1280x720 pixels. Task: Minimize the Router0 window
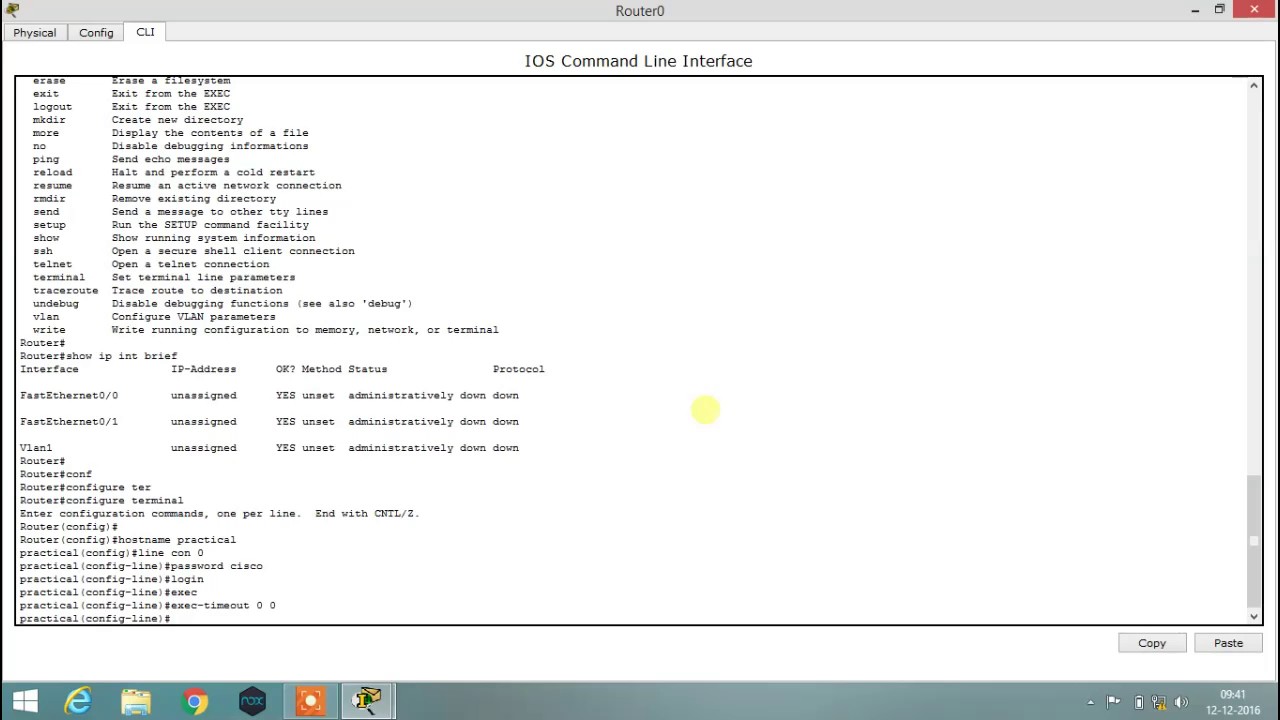1195,10
